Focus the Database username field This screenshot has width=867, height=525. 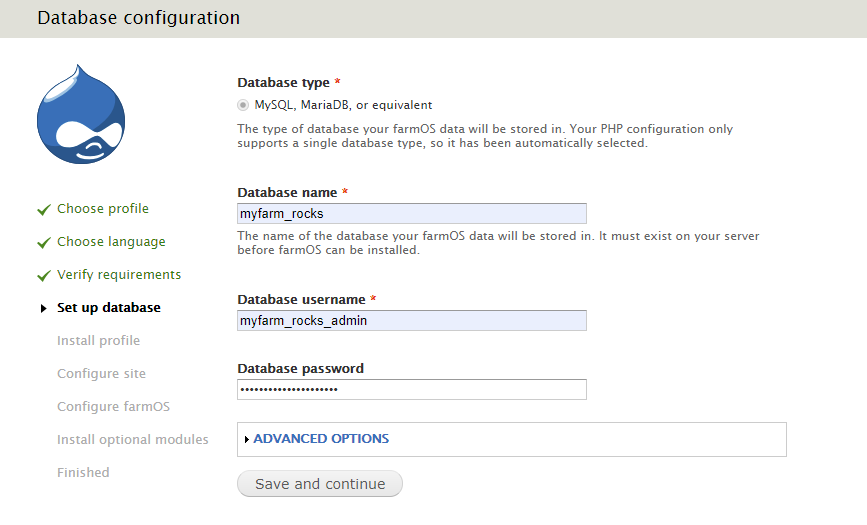click(x=412, y=320)
